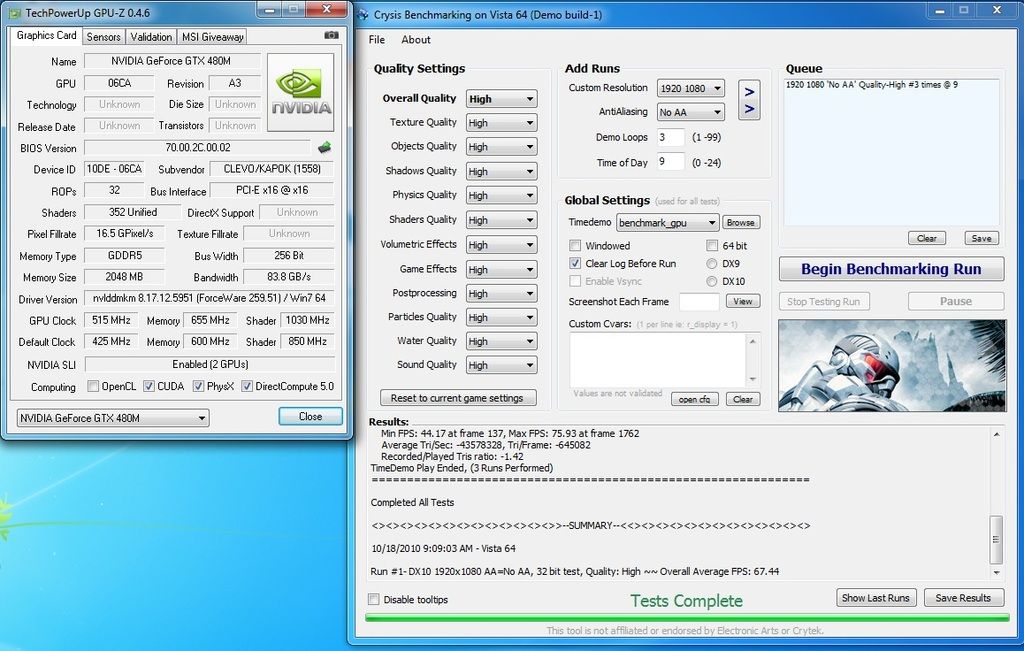Click the Save Results button
This screenshot has height=651, width=1024.
(963, 597)
